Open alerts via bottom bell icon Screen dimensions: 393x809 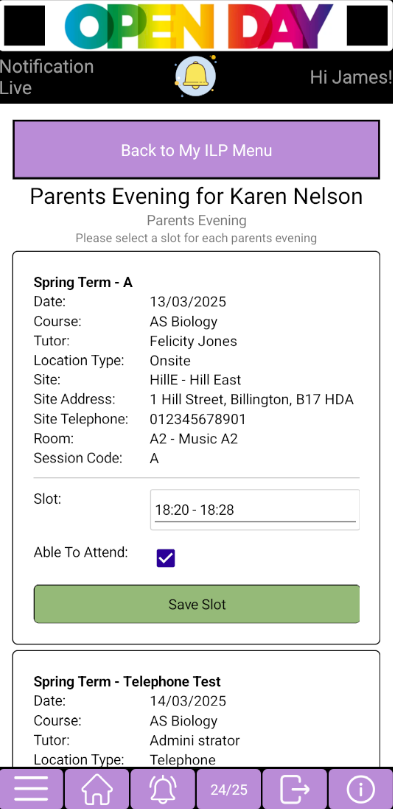(163, 789)
